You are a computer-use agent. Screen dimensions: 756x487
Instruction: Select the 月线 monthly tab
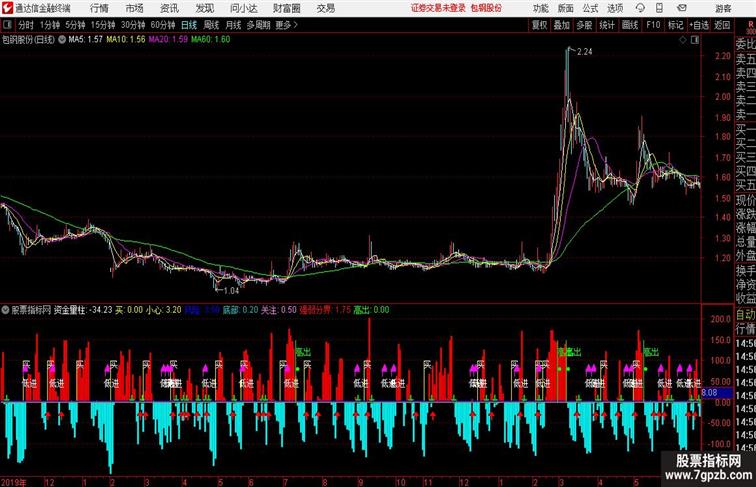click(233, 25)
